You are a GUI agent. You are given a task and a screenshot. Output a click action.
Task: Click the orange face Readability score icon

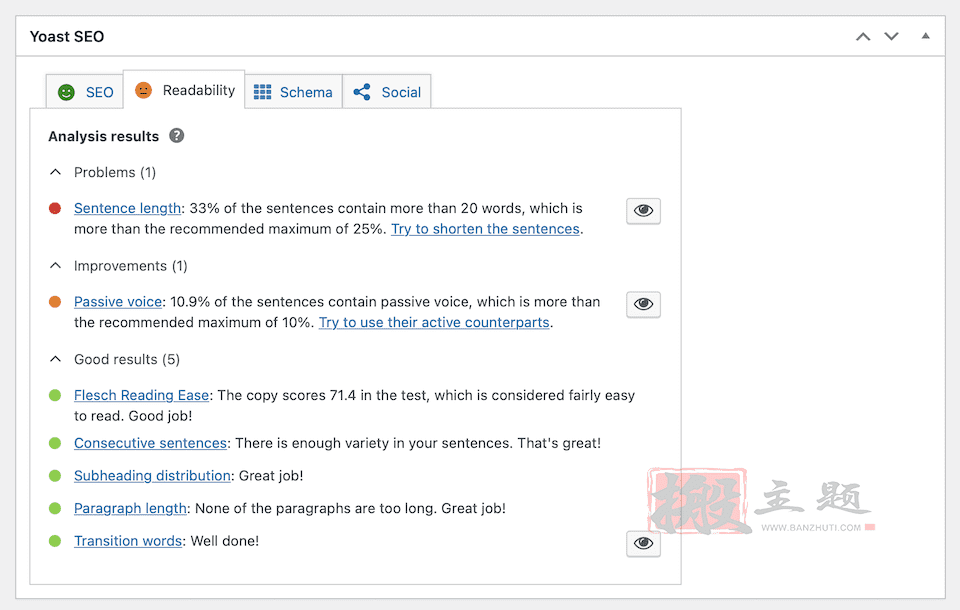pyautogui.click(x=143, y=91)
